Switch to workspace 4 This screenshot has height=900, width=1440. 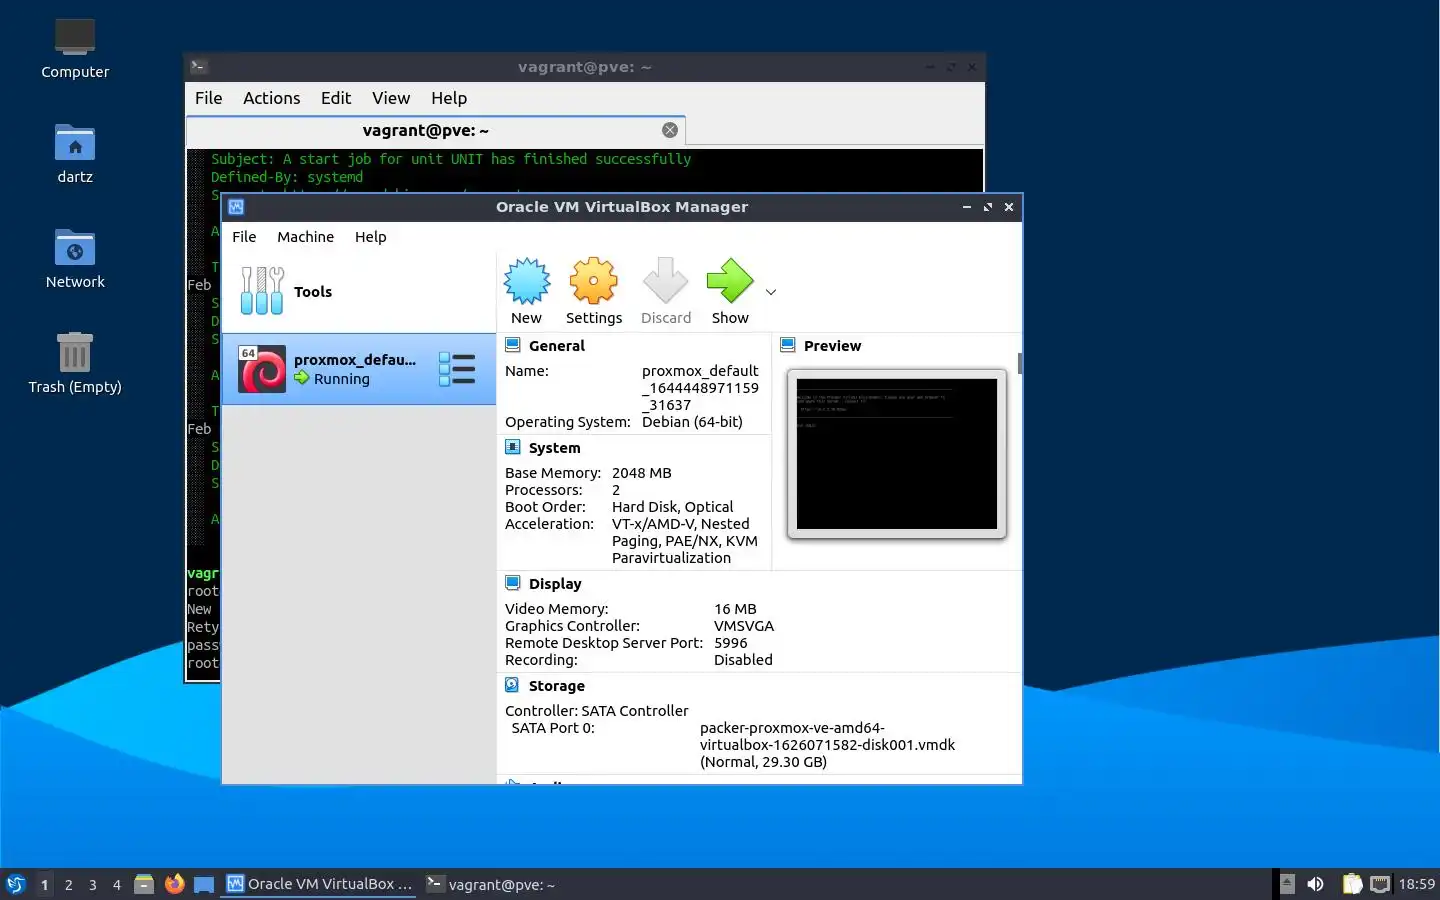pos(116,884)
